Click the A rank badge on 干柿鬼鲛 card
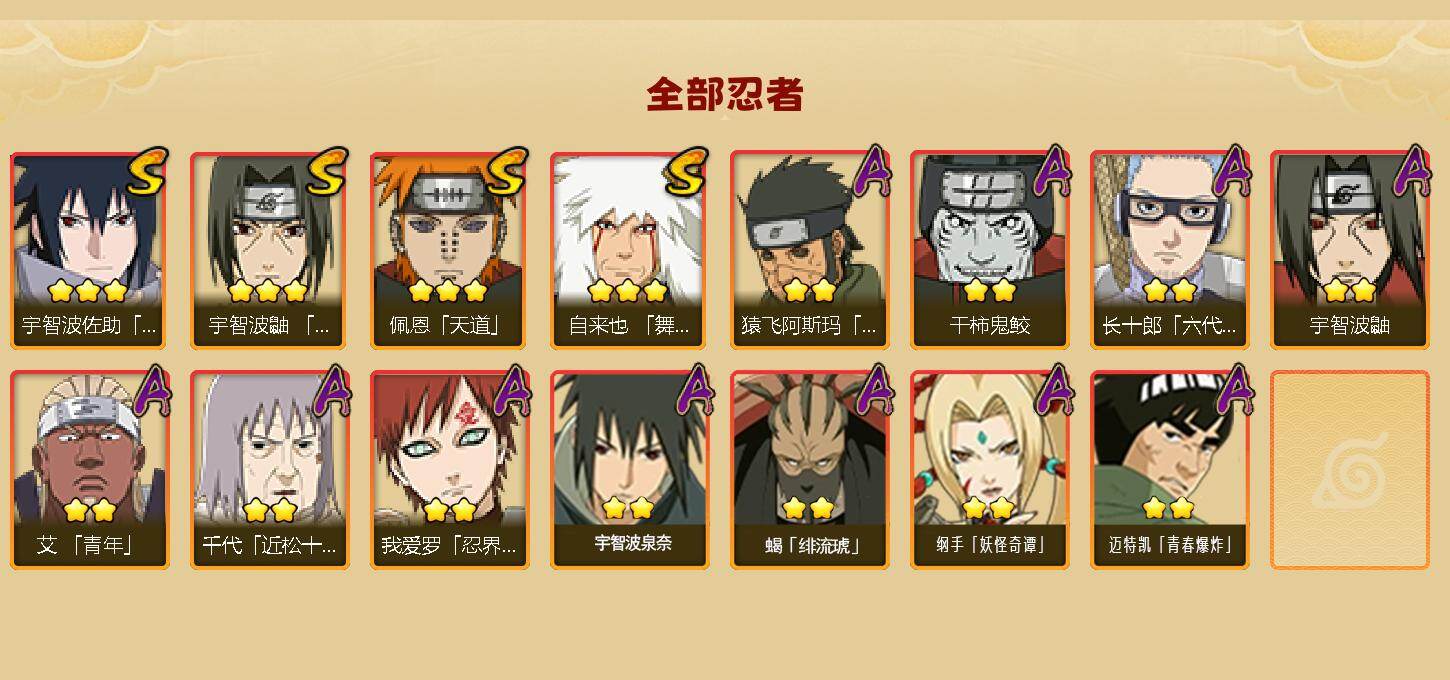 click(x=1051, y=170)
